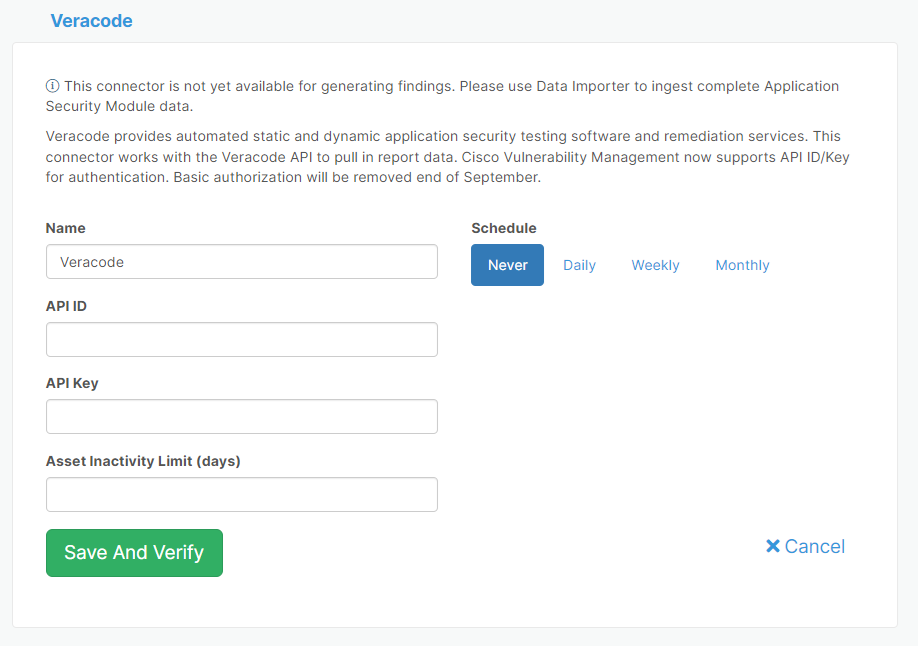Open the Veracode heading link

click(91, 20)
